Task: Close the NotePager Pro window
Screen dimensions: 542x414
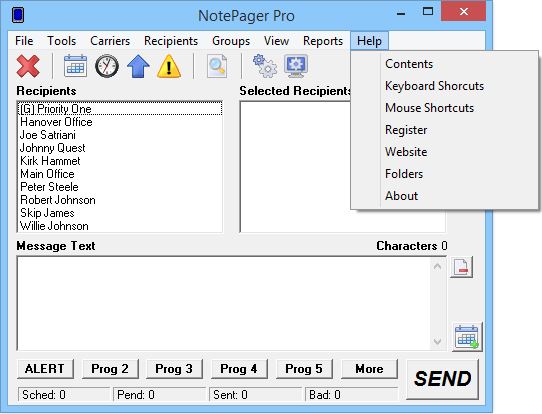Action: coord(464,12)
